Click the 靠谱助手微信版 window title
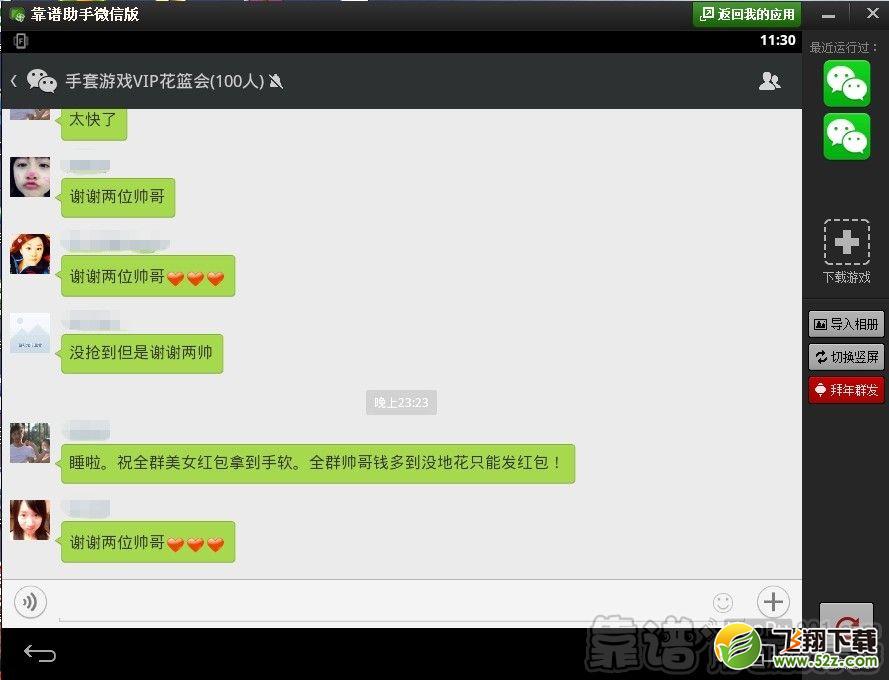 [84, 14]
